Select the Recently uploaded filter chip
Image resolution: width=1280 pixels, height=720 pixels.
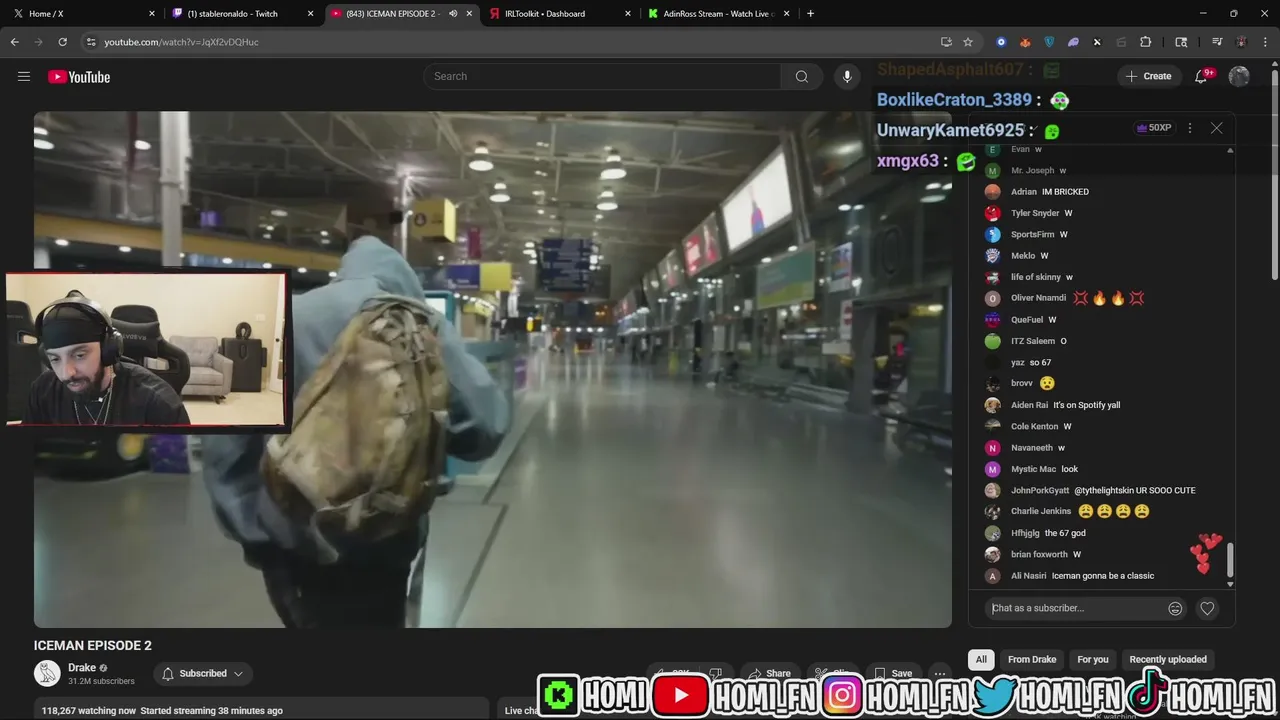click(1168, 659)
